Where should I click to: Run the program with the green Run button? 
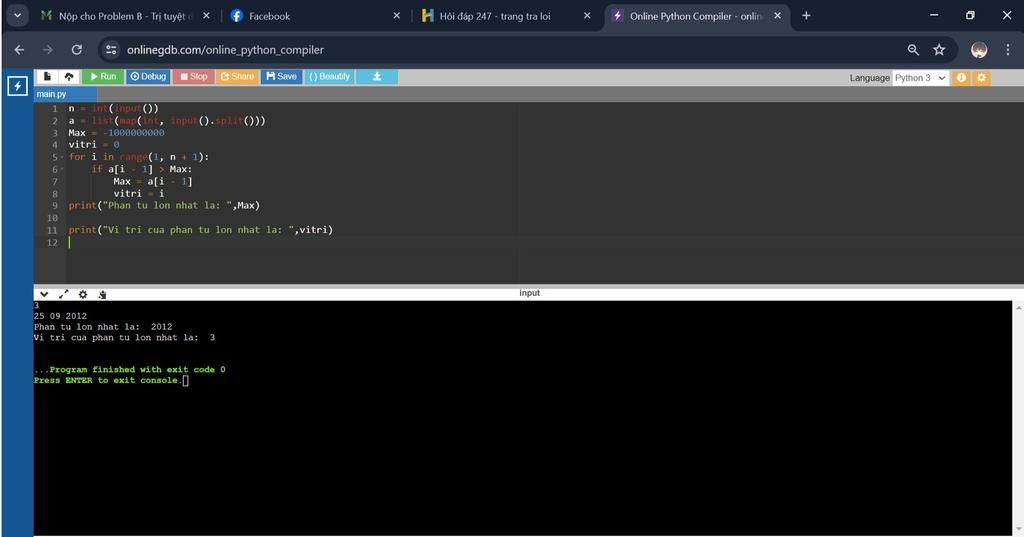click(x=103, y=76)
